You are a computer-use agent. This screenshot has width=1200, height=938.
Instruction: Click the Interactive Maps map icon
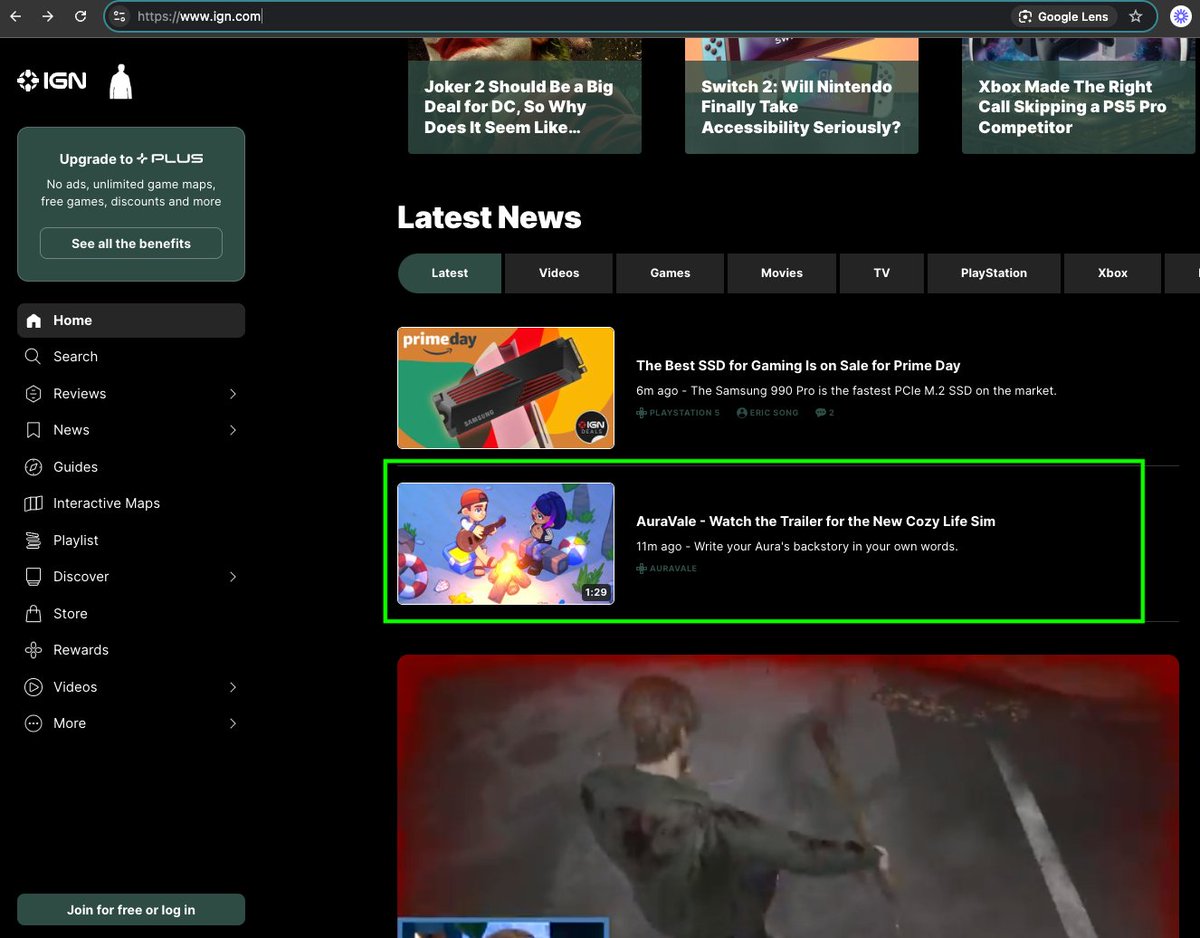coord(34,503)
